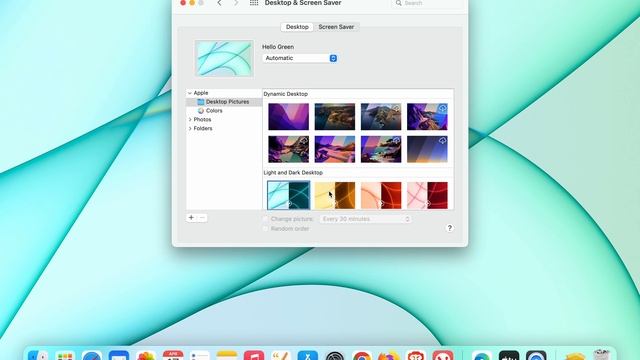Screen dimensions: 640x360
Task: Choose the pink and purple illustrated hills wallpaper
Action: (x=335, y=149)
